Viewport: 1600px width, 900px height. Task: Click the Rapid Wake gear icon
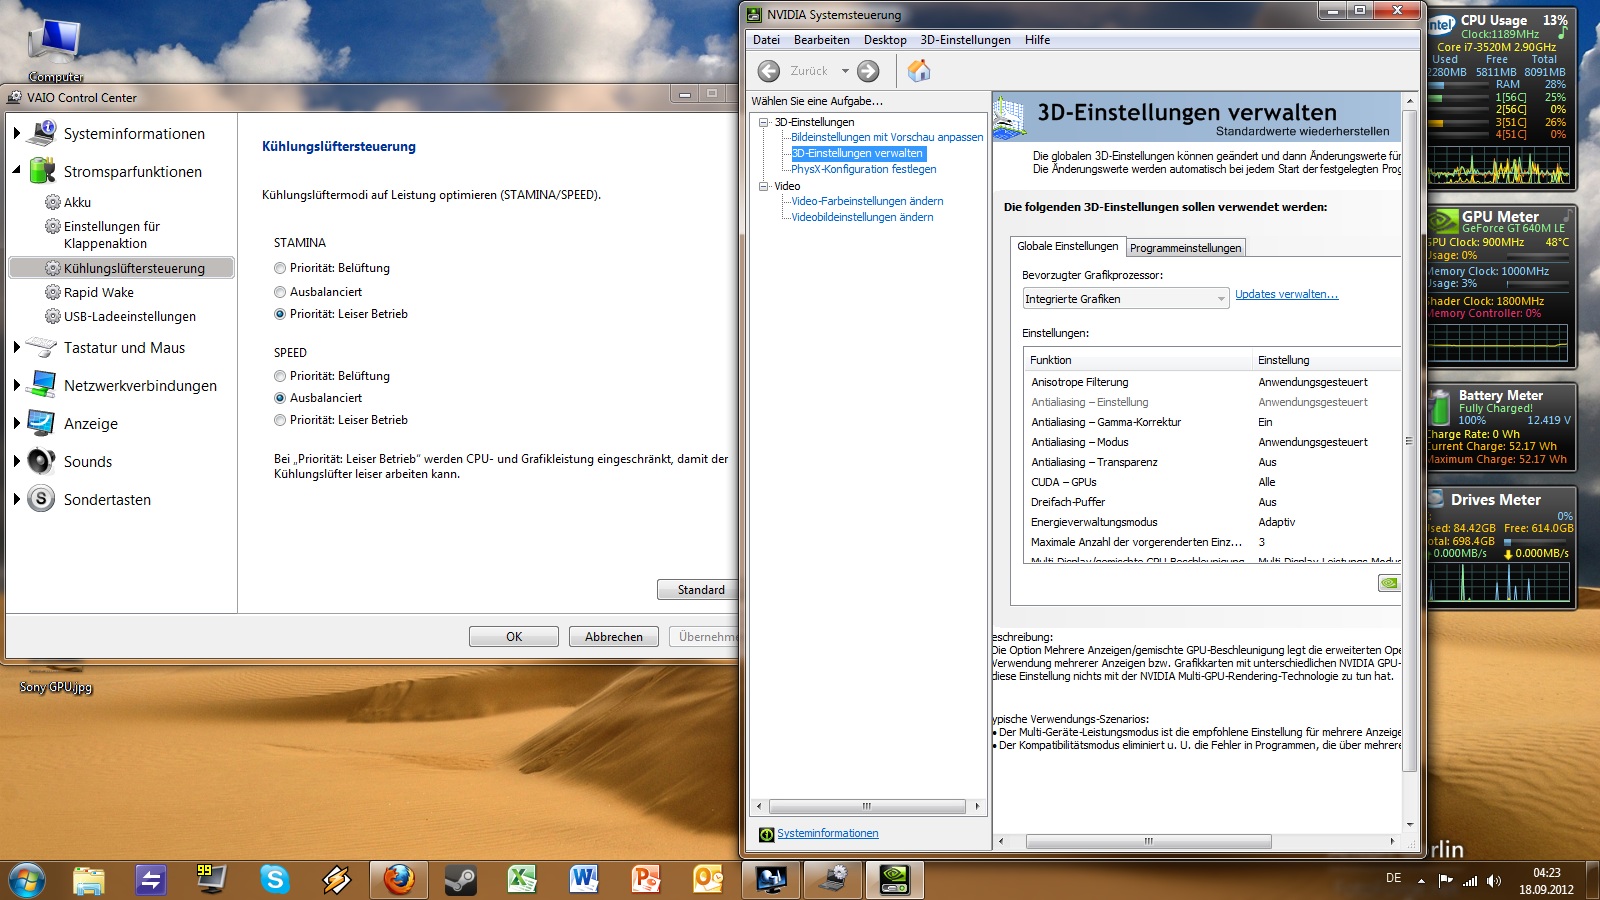[53, 292]
